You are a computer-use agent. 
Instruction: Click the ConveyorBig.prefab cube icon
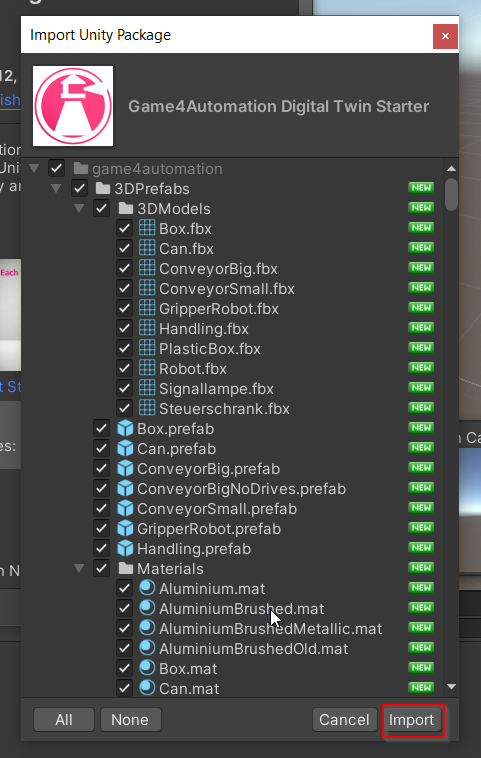(x=125, y=468)
